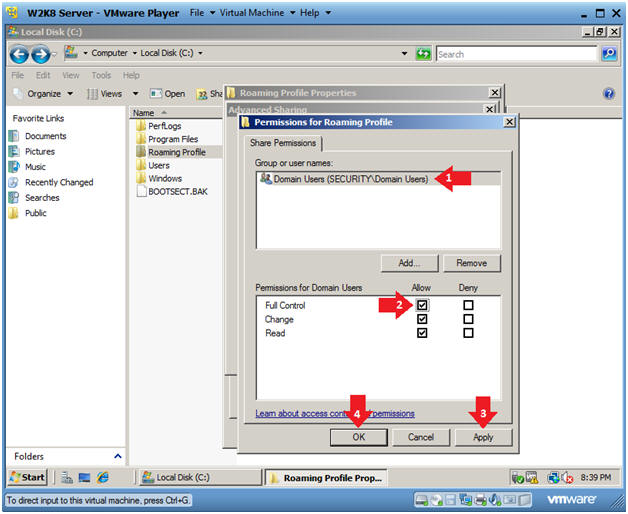Select the Share Permissions tab
Viewport: 628px width, 514px height.
(283, 143)
